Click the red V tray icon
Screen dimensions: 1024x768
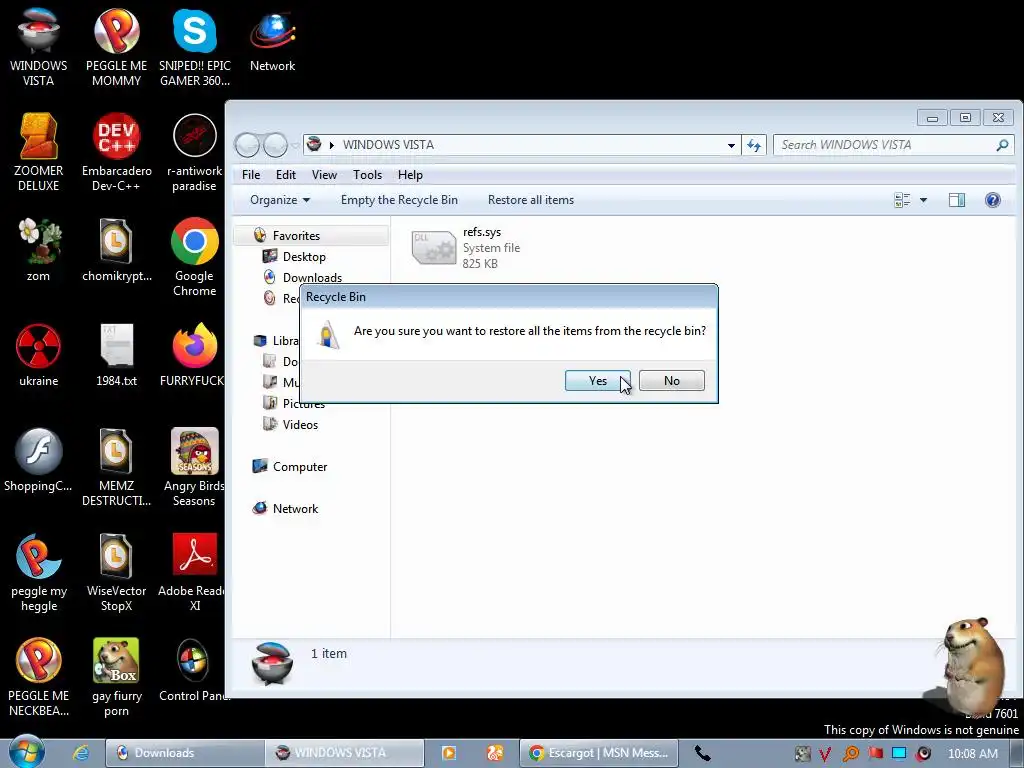point(825,754)
